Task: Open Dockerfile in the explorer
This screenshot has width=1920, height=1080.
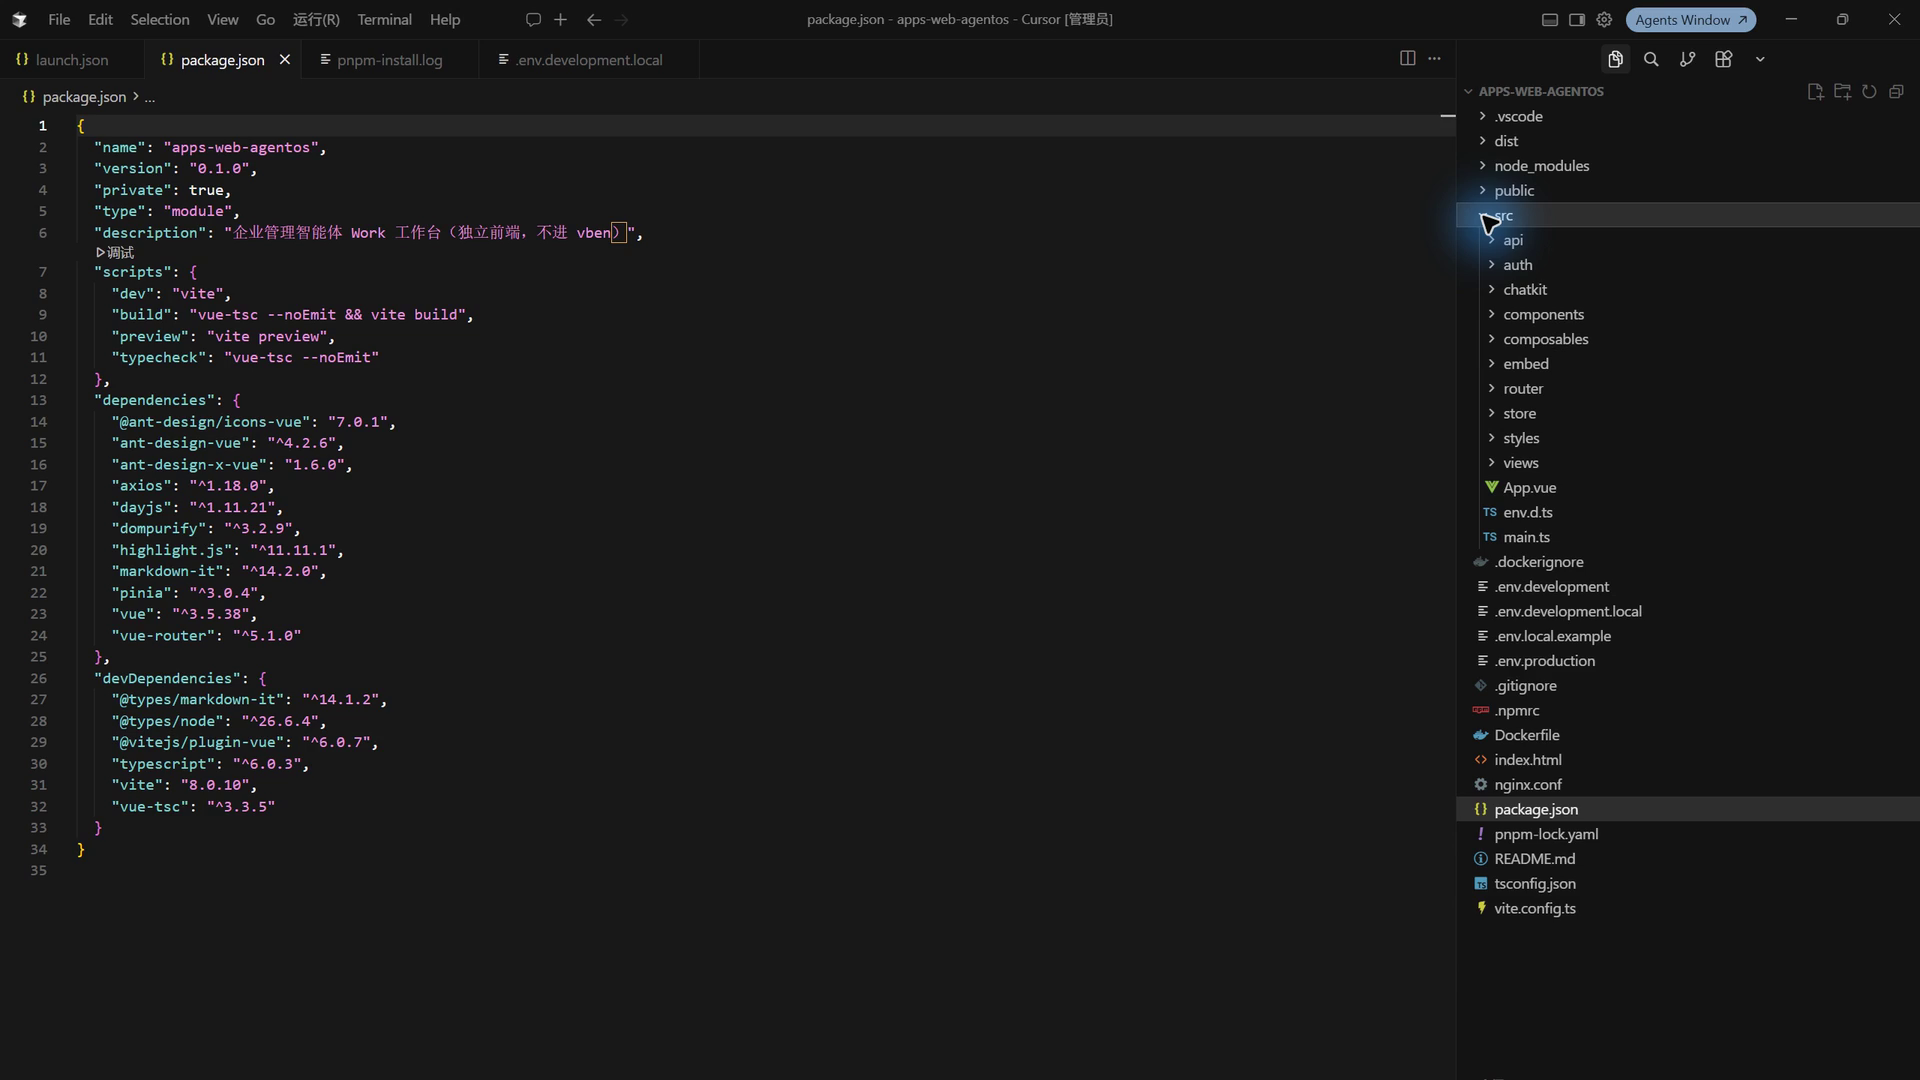Action: click(1688, 736)
